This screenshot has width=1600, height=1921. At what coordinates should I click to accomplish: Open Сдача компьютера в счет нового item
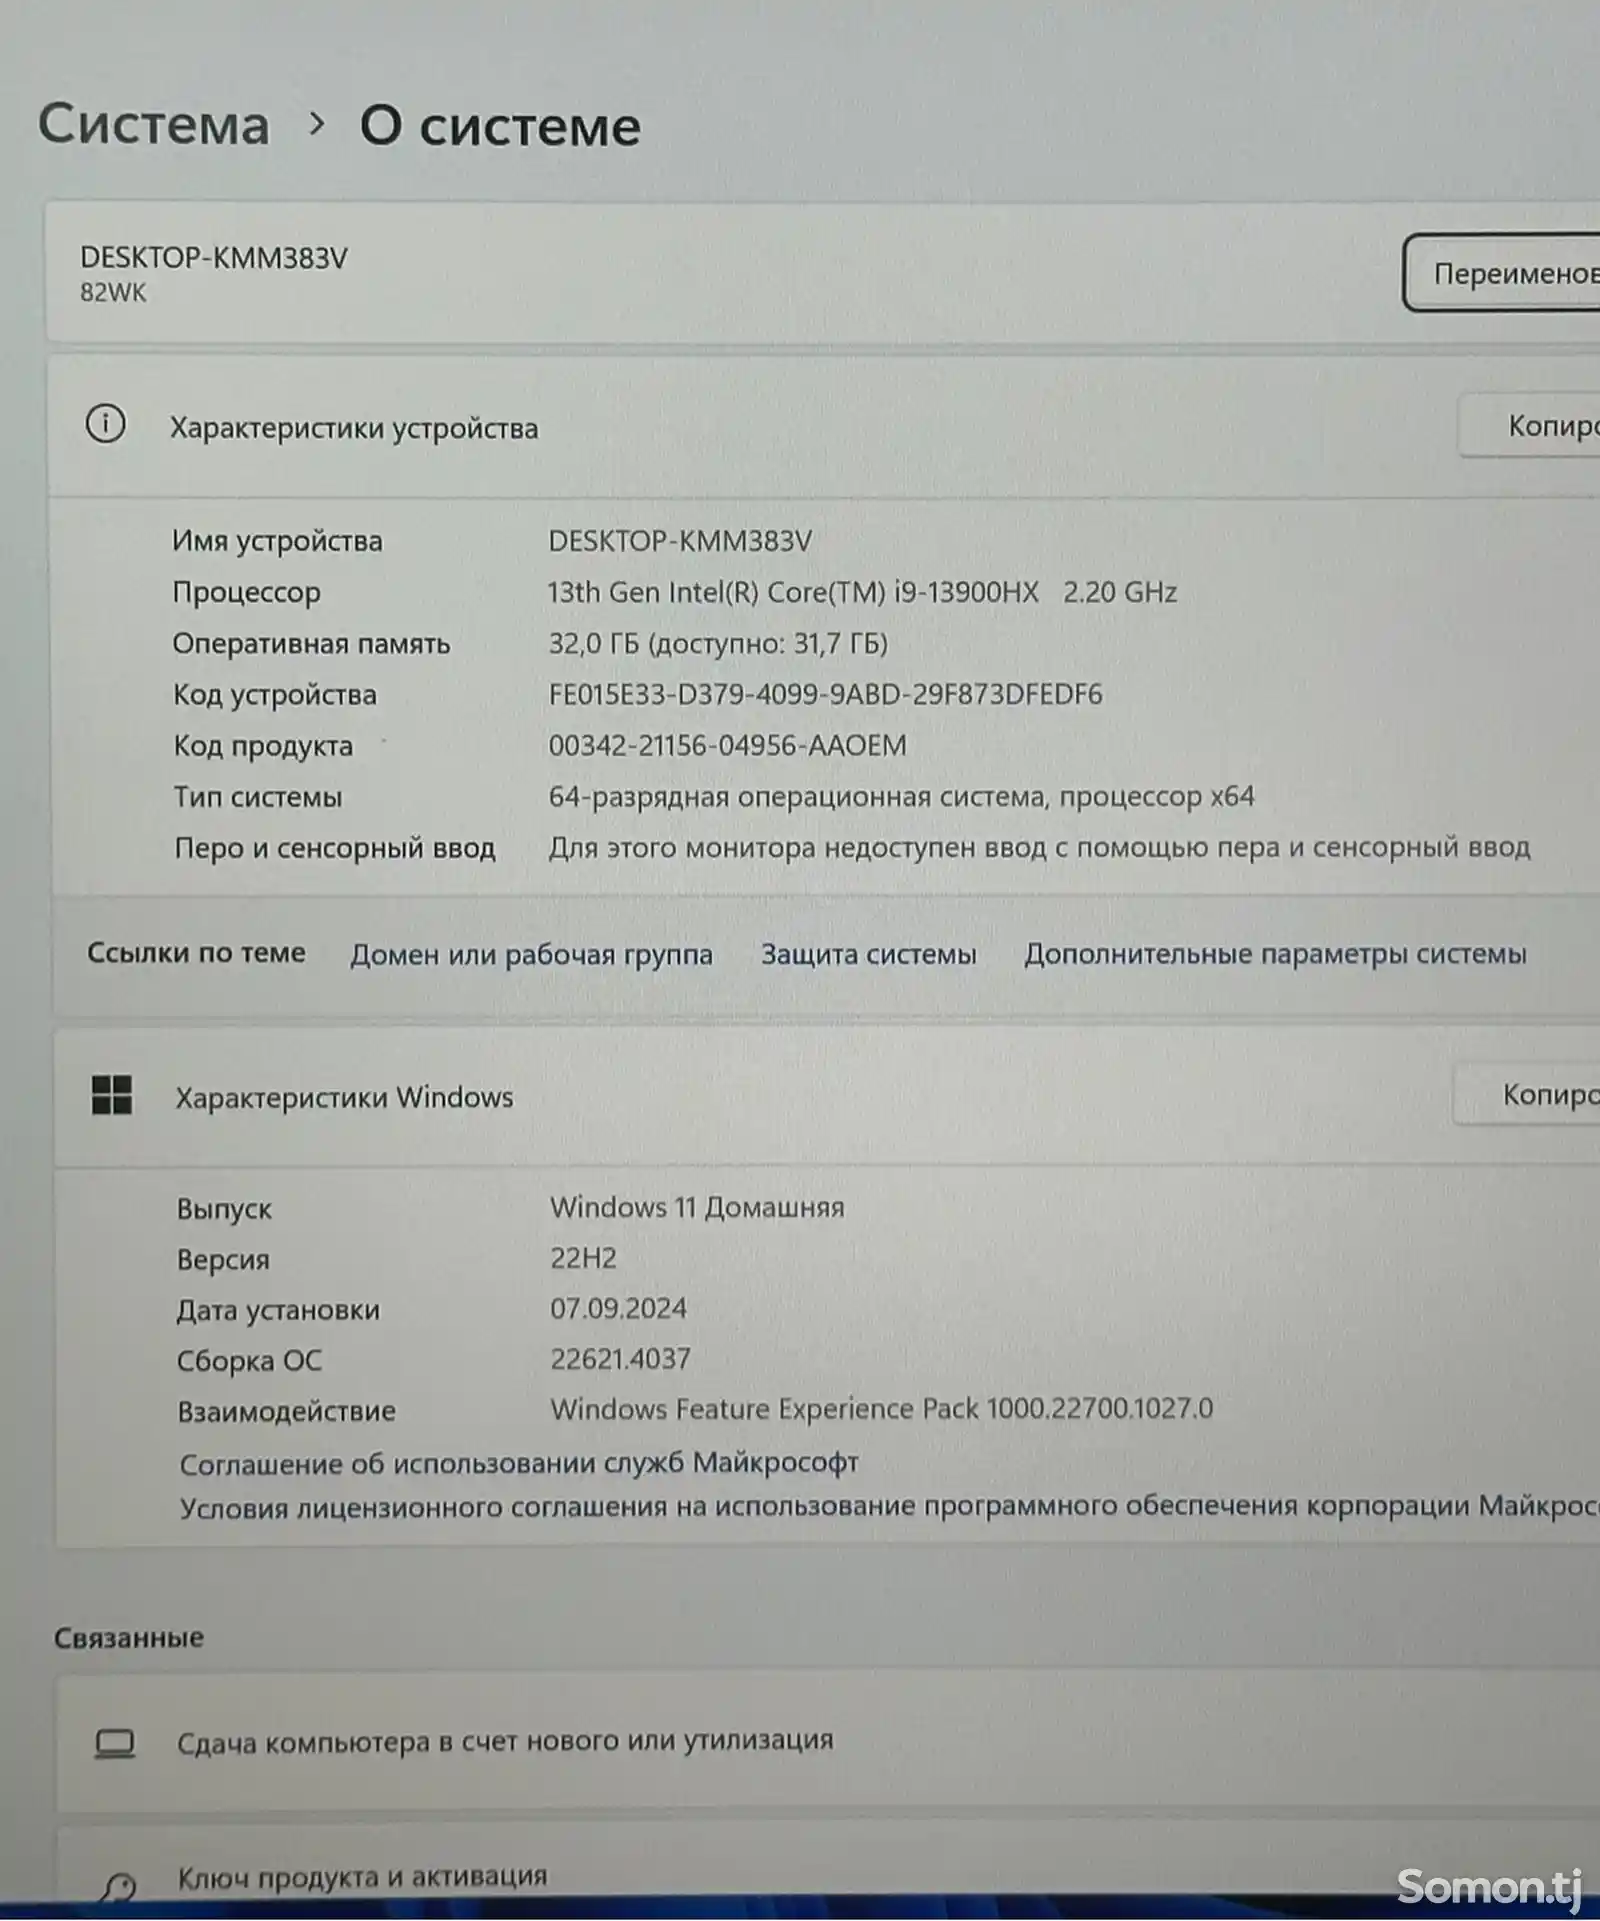(x=828, y=1742)
